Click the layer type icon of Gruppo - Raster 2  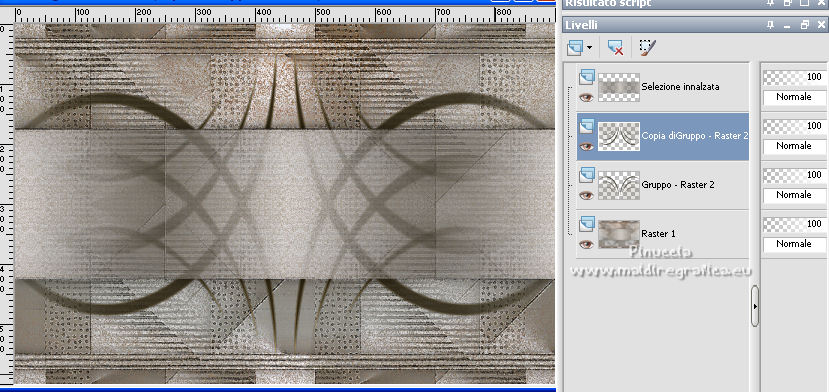pos(586,176)
